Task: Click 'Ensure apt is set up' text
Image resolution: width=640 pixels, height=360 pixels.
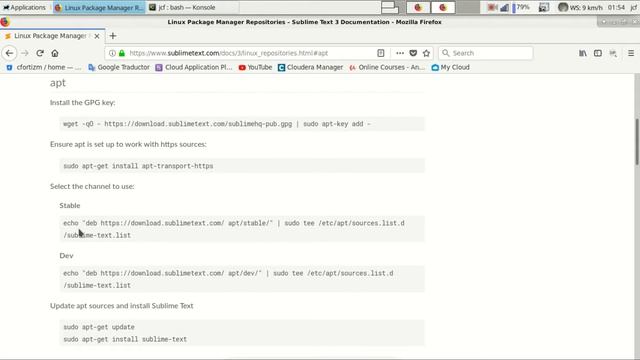Action: tap(128, 144)
